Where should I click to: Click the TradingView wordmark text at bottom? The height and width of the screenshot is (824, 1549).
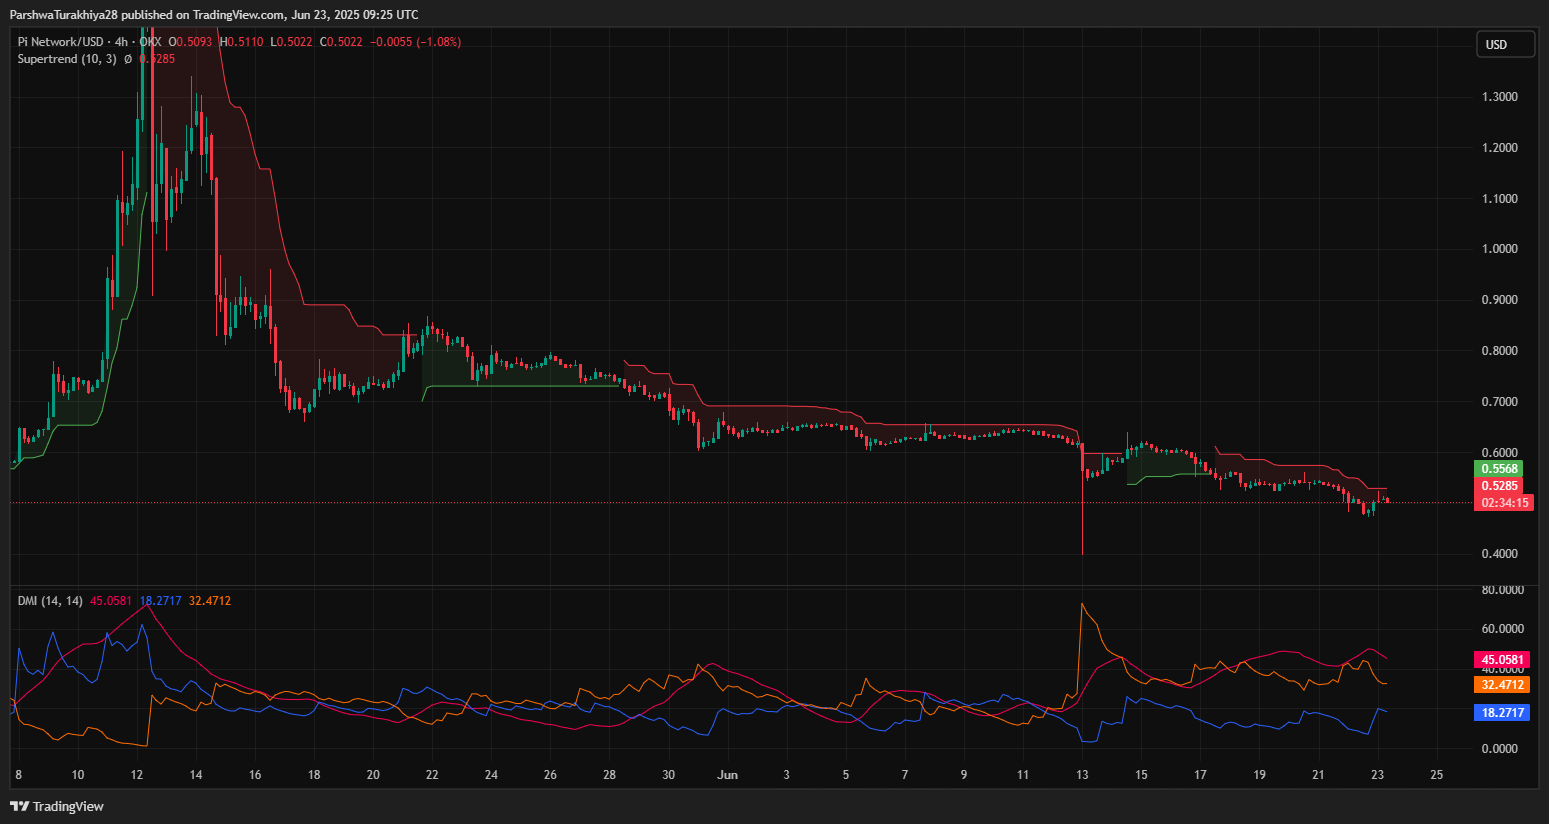[68, 807]
